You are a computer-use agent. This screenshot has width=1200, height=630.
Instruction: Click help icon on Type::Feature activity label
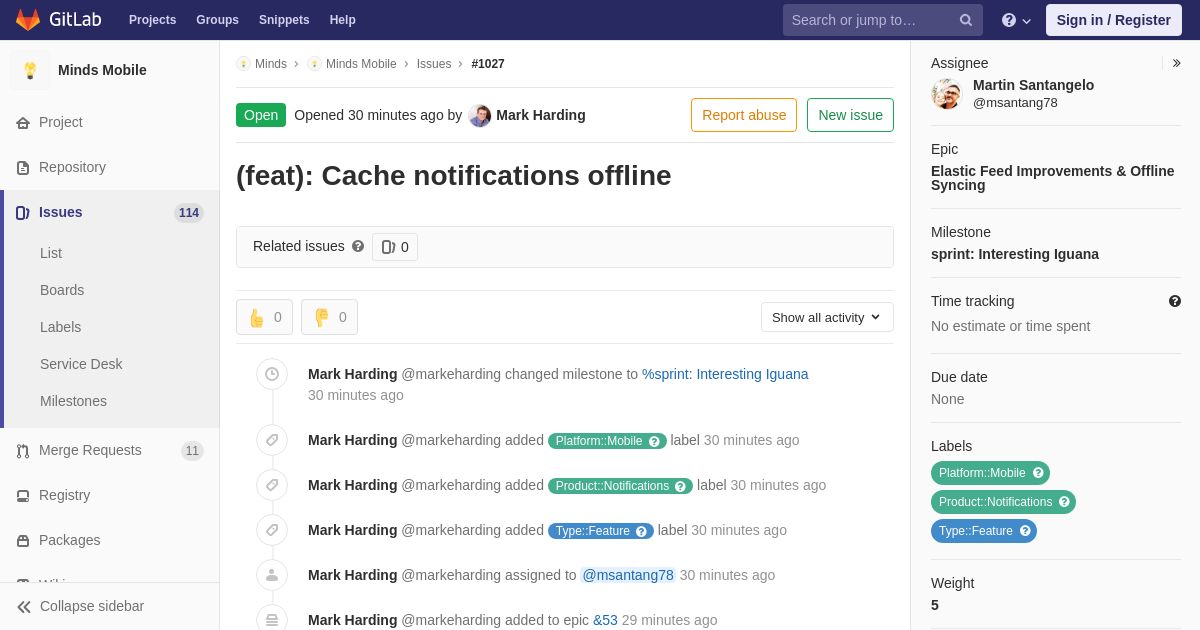[641, 531]
